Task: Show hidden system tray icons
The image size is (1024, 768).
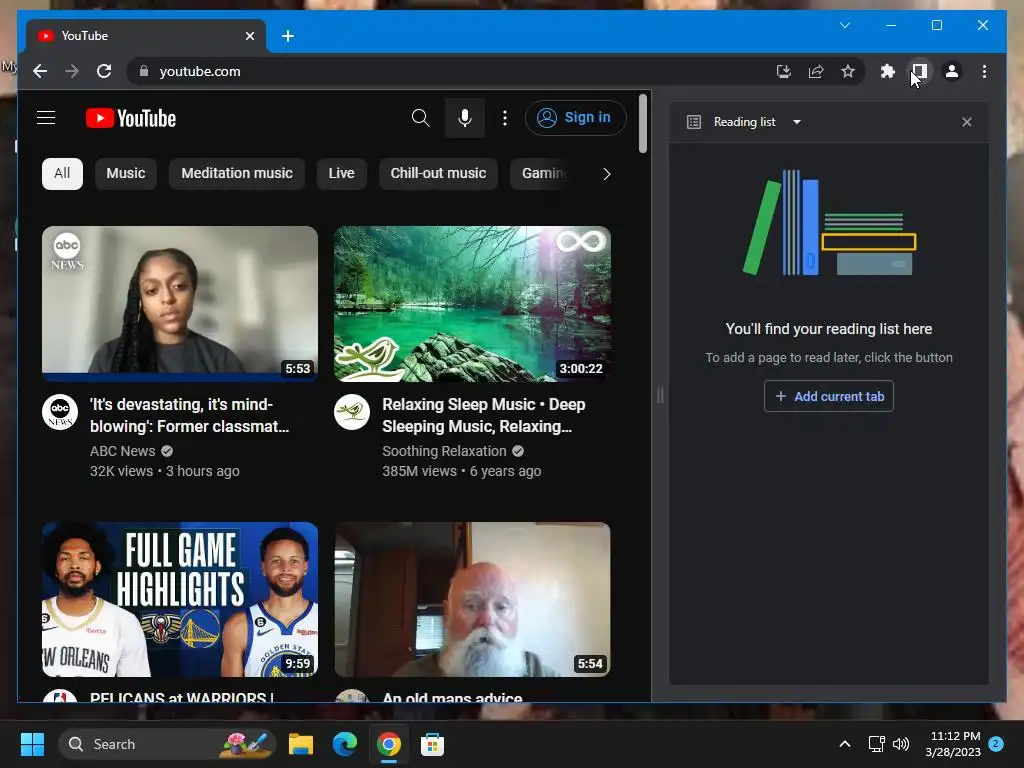Action: click(x=844, y=744)
